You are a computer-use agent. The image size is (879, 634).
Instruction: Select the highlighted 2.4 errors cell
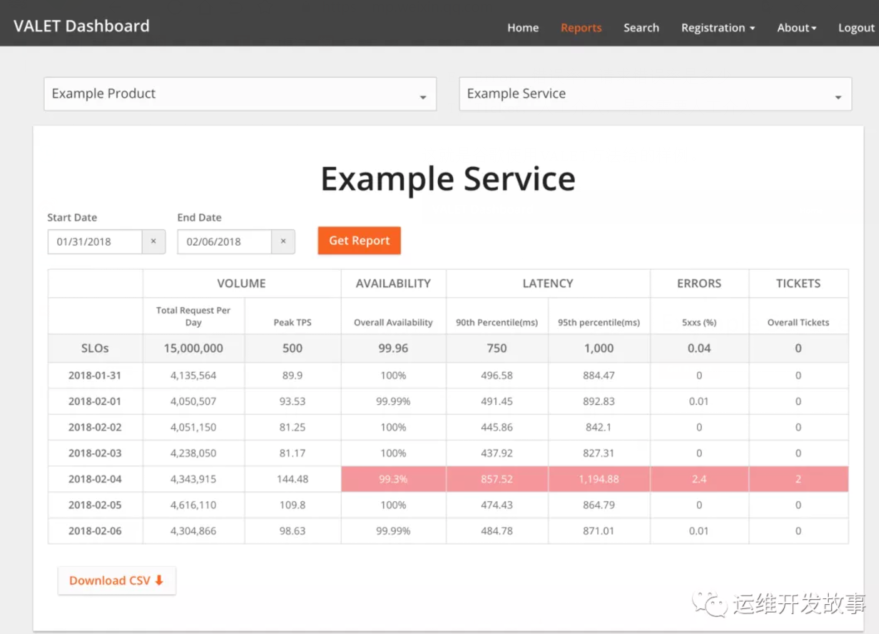pyautogui.click(x=698, y=479)
